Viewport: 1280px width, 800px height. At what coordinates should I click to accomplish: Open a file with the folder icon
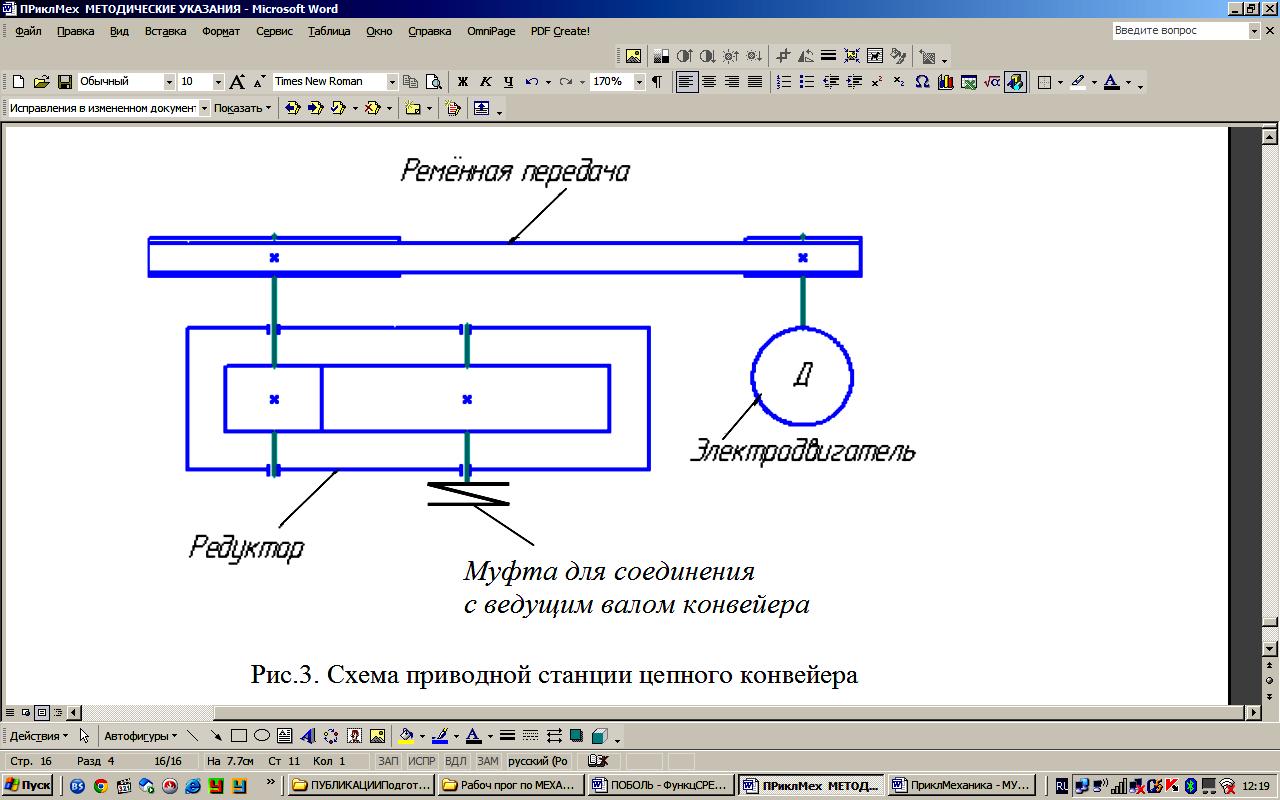(42, 82)
